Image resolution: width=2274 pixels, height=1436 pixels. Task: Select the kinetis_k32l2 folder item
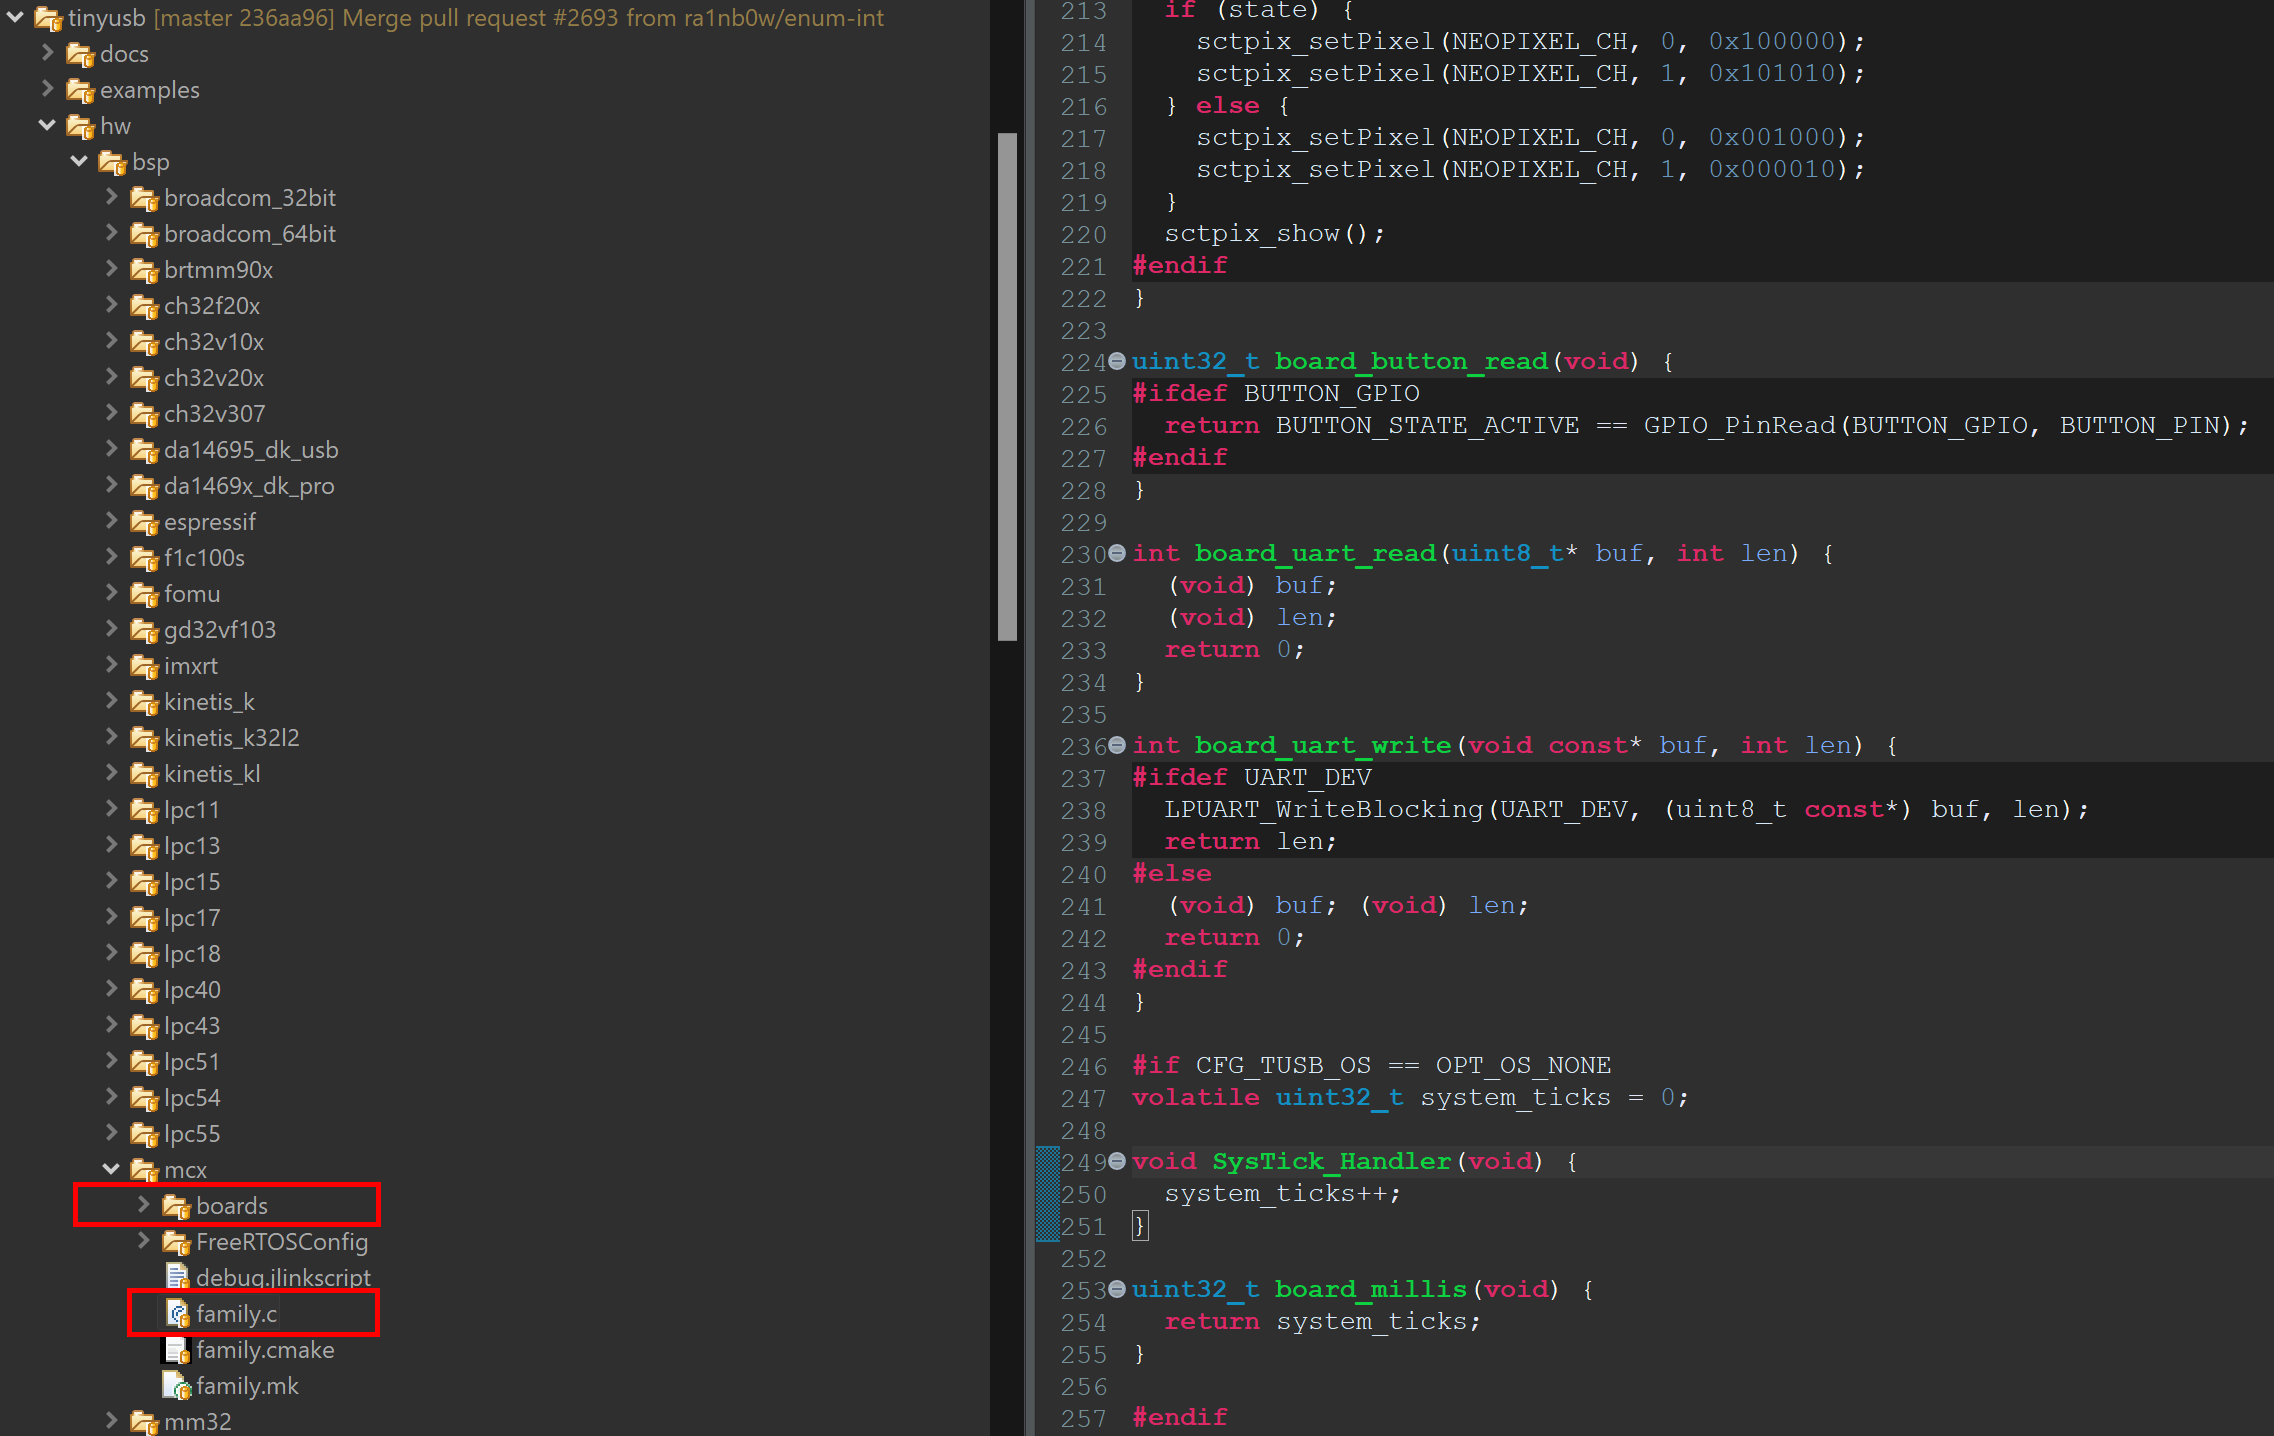(x=231, y=738)
